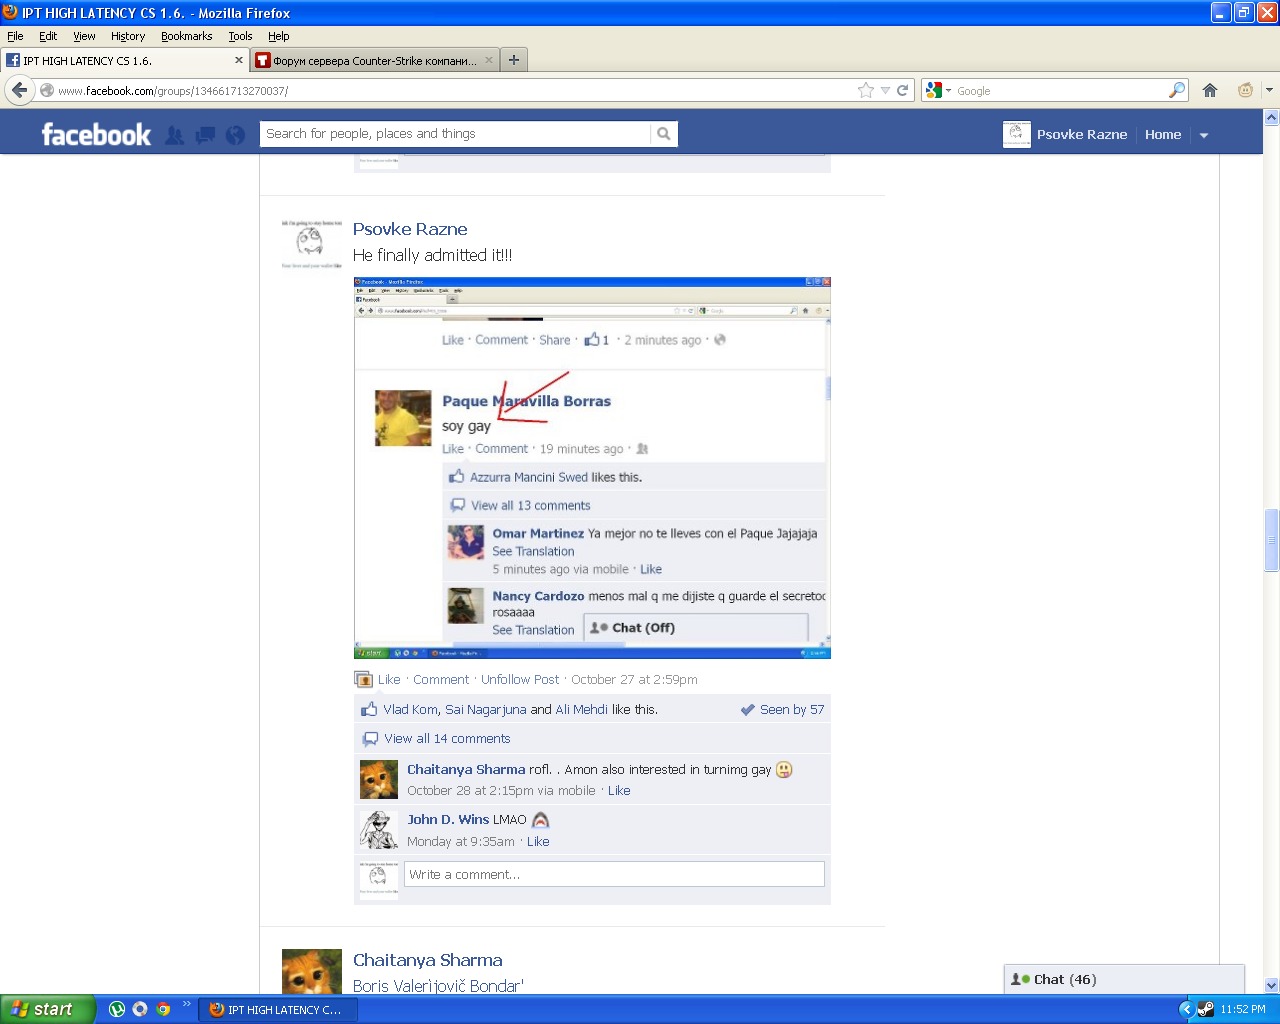This screenshot has height=1024, width=1280.
Task: Click Seen by 57 link
Action: click(792, 709)
